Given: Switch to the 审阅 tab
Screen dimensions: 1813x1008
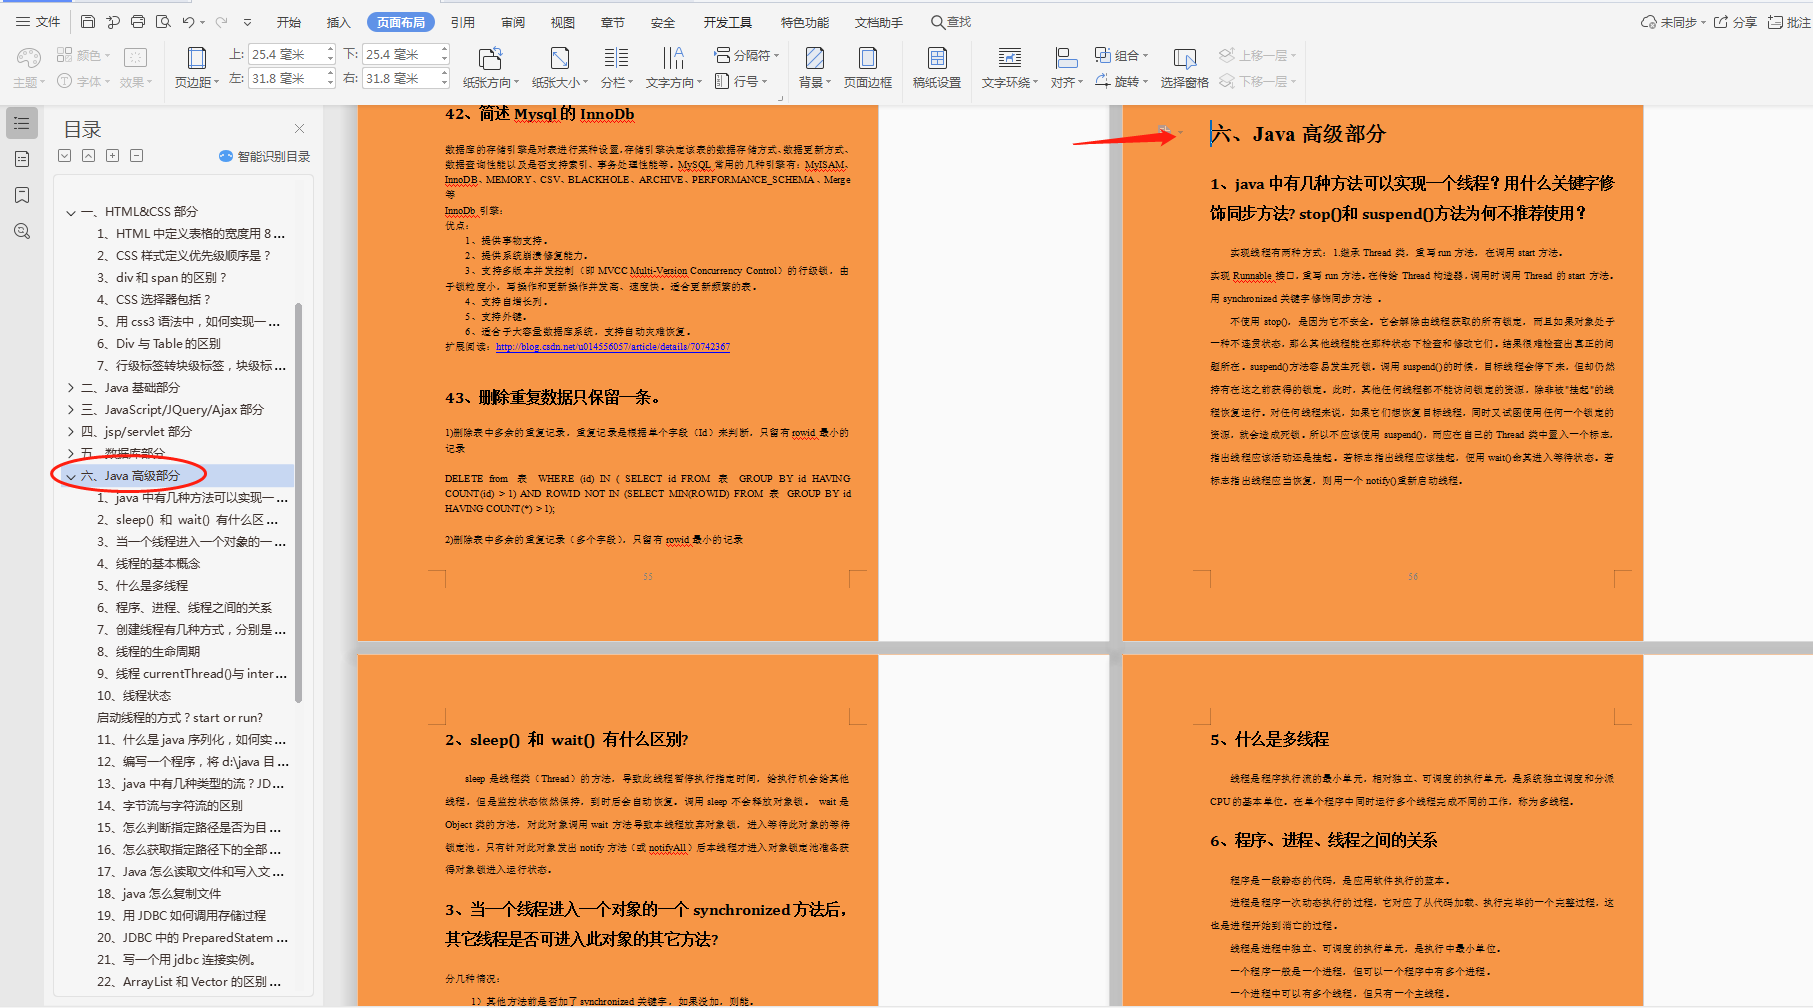Looking at the screenshot, I should tap(513, 22).
